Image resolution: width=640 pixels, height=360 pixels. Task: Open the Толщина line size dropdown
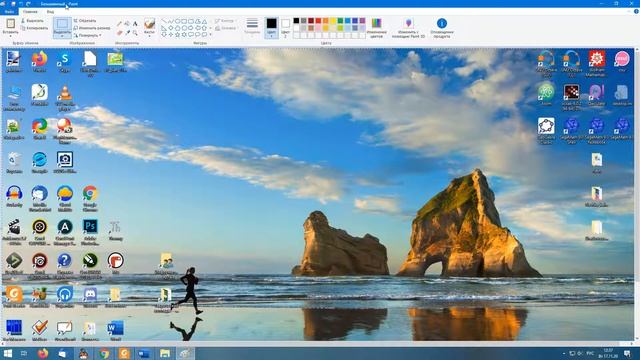[252, 27]
